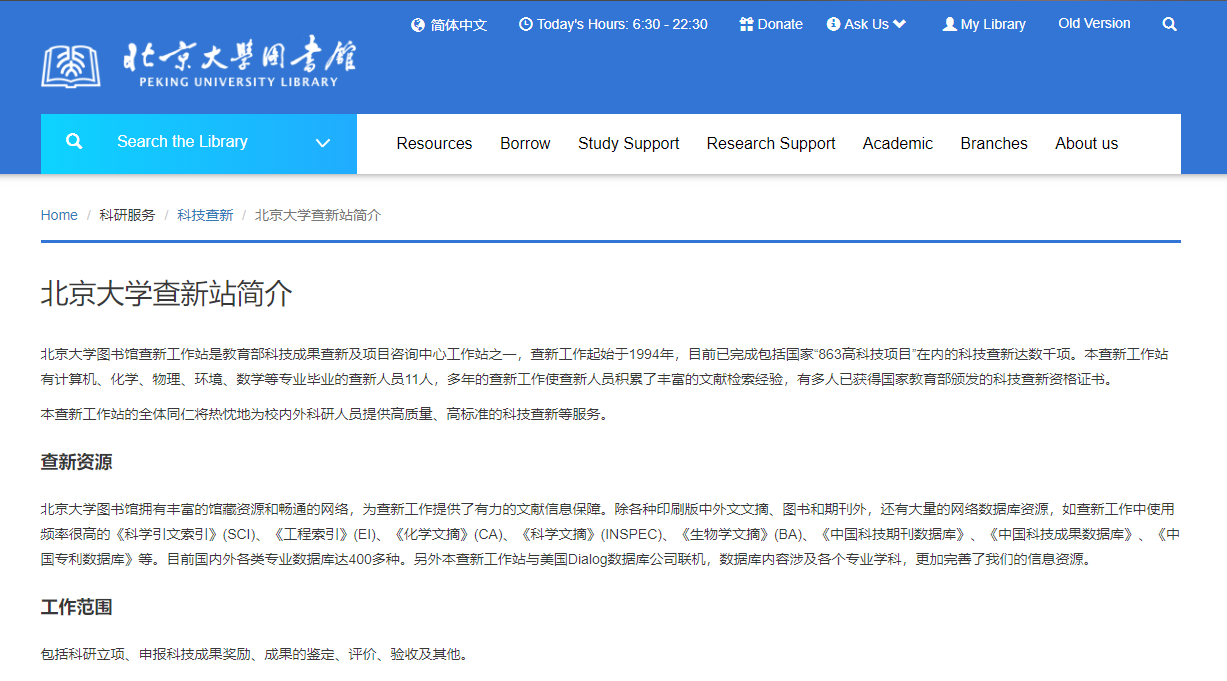
Task: Open the Search the Library dropdown chevron
Action: [x=322, y=143]
